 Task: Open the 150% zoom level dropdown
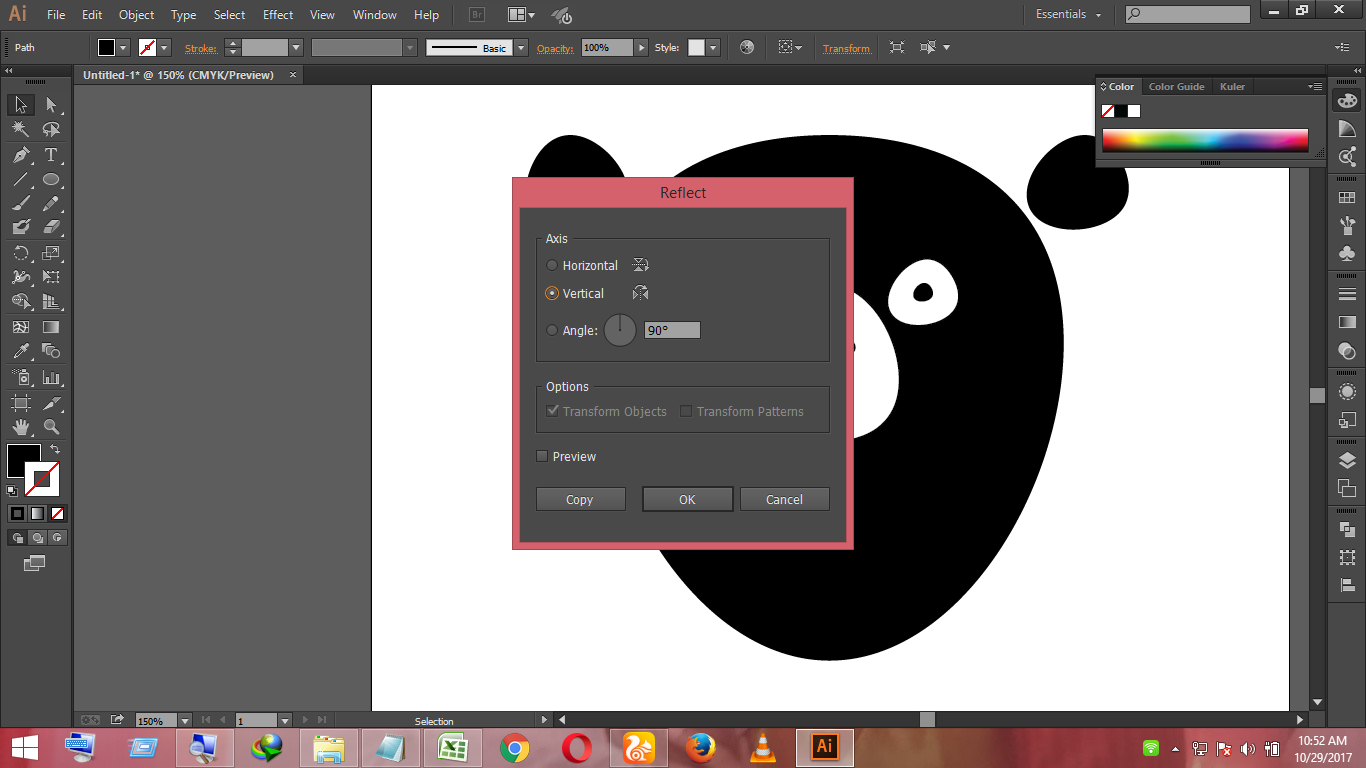pos(185,720)
